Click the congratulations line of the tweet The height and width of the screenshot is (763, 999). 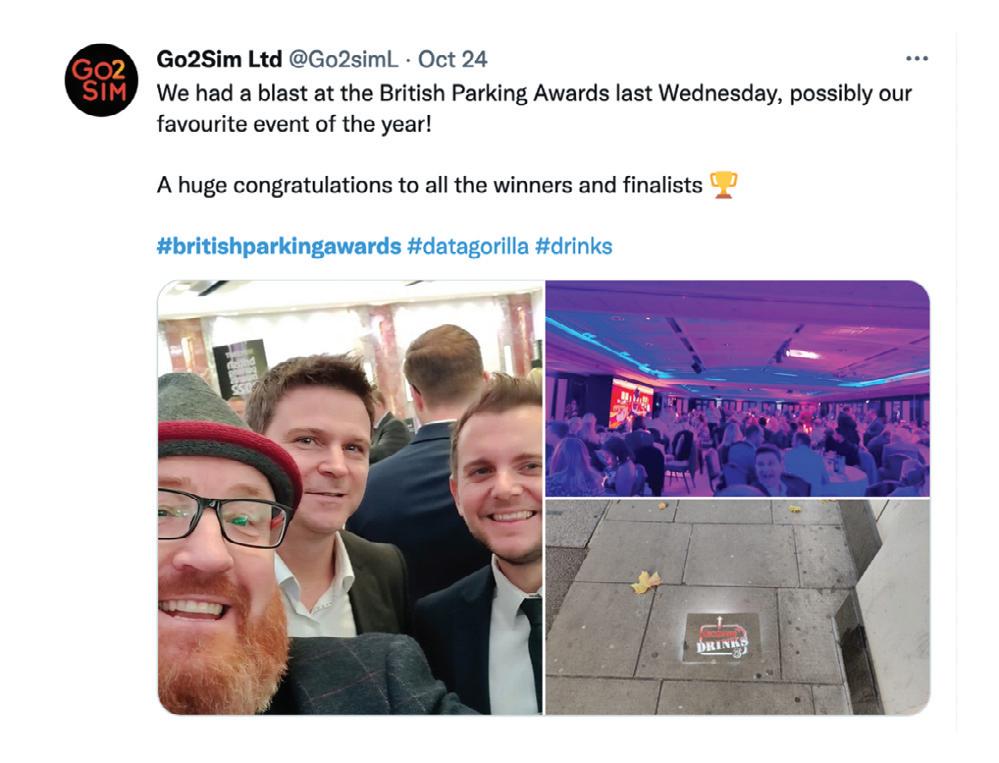(429, 185)
